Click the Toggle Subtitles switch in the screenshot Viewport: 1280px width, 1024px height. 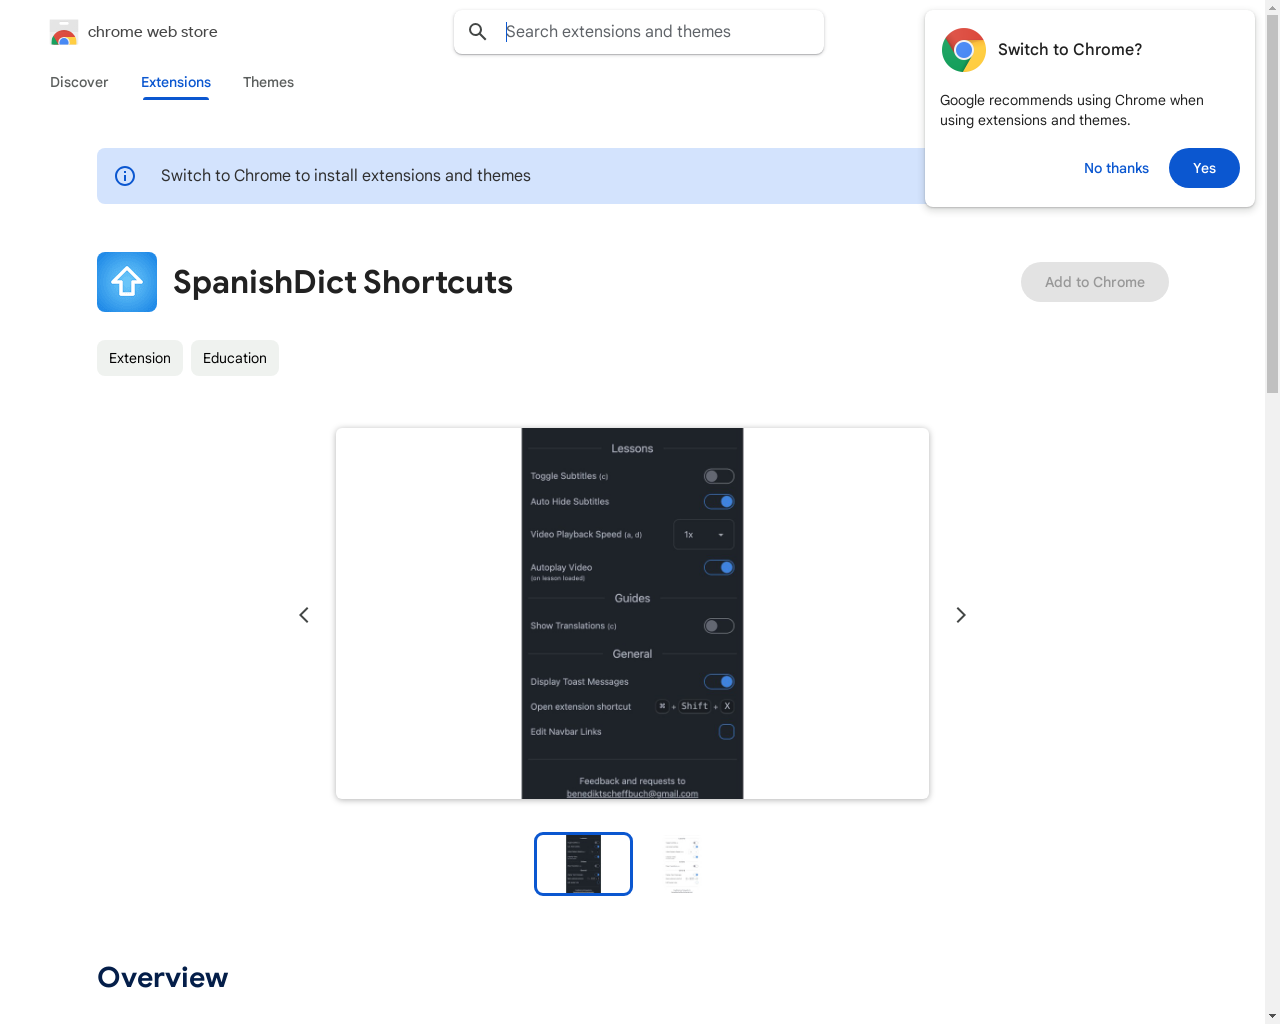(x=719, y=476)
